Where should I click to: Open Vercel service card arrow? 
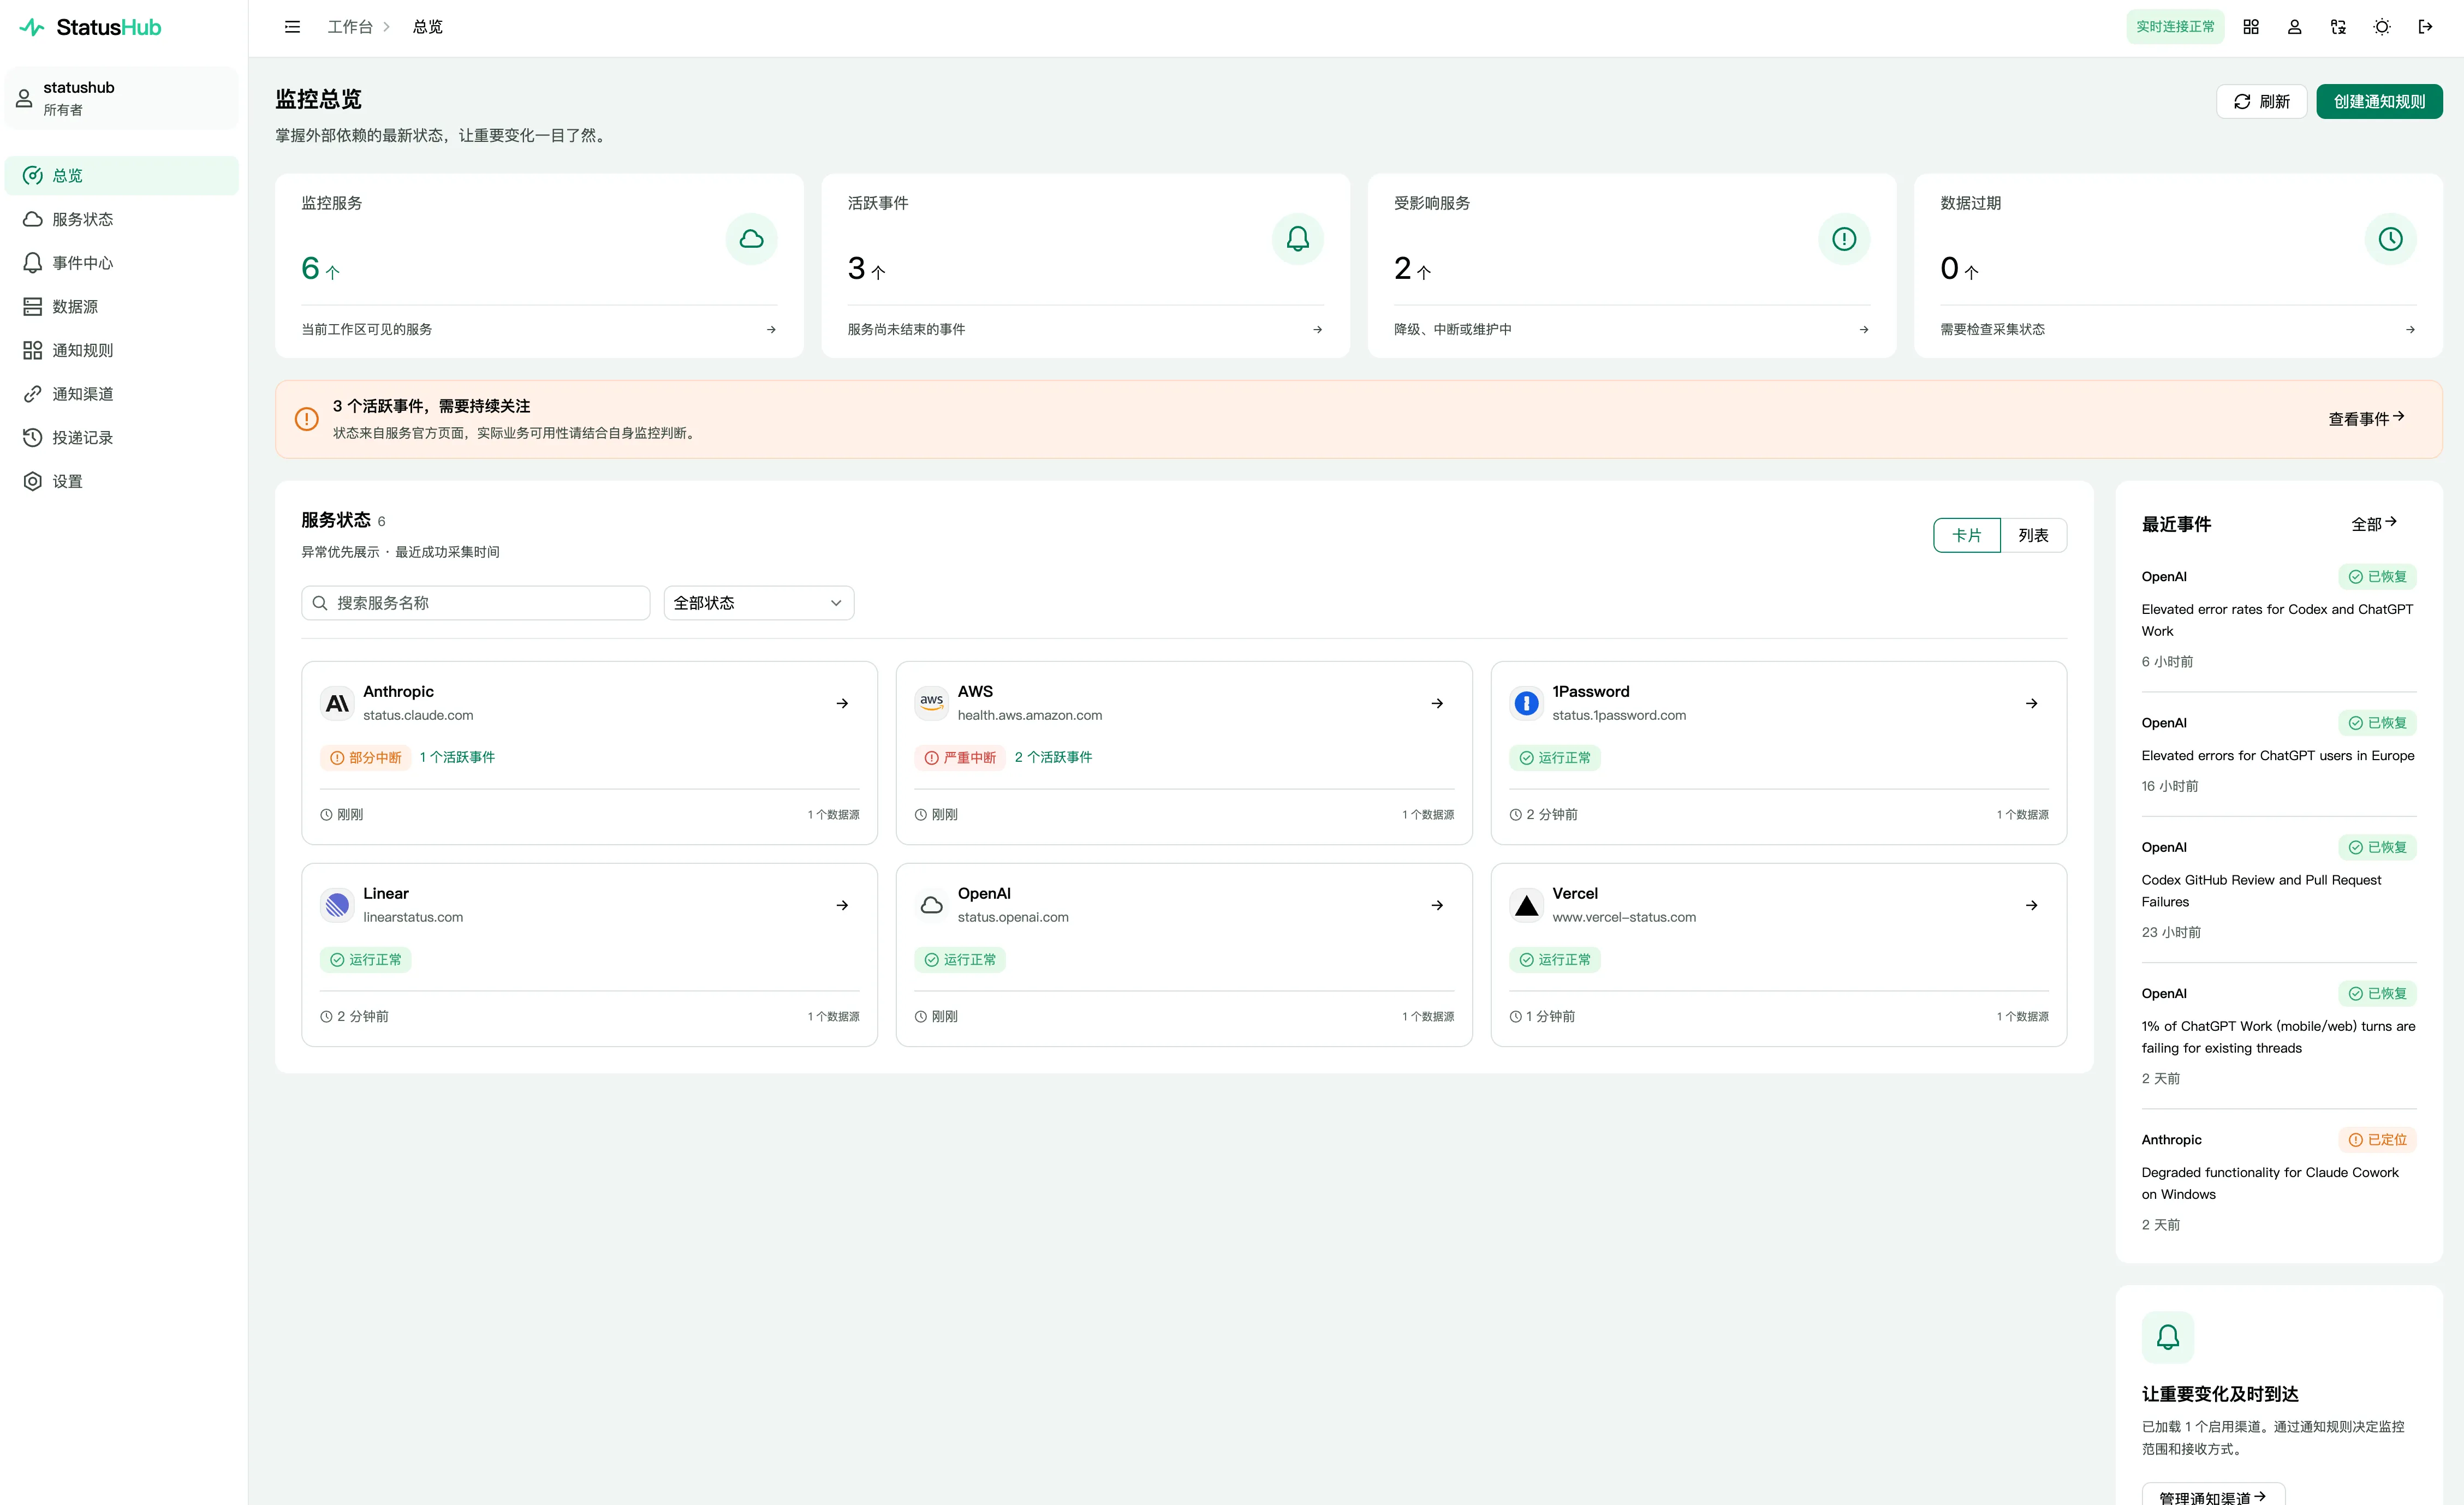(2031, 905)
